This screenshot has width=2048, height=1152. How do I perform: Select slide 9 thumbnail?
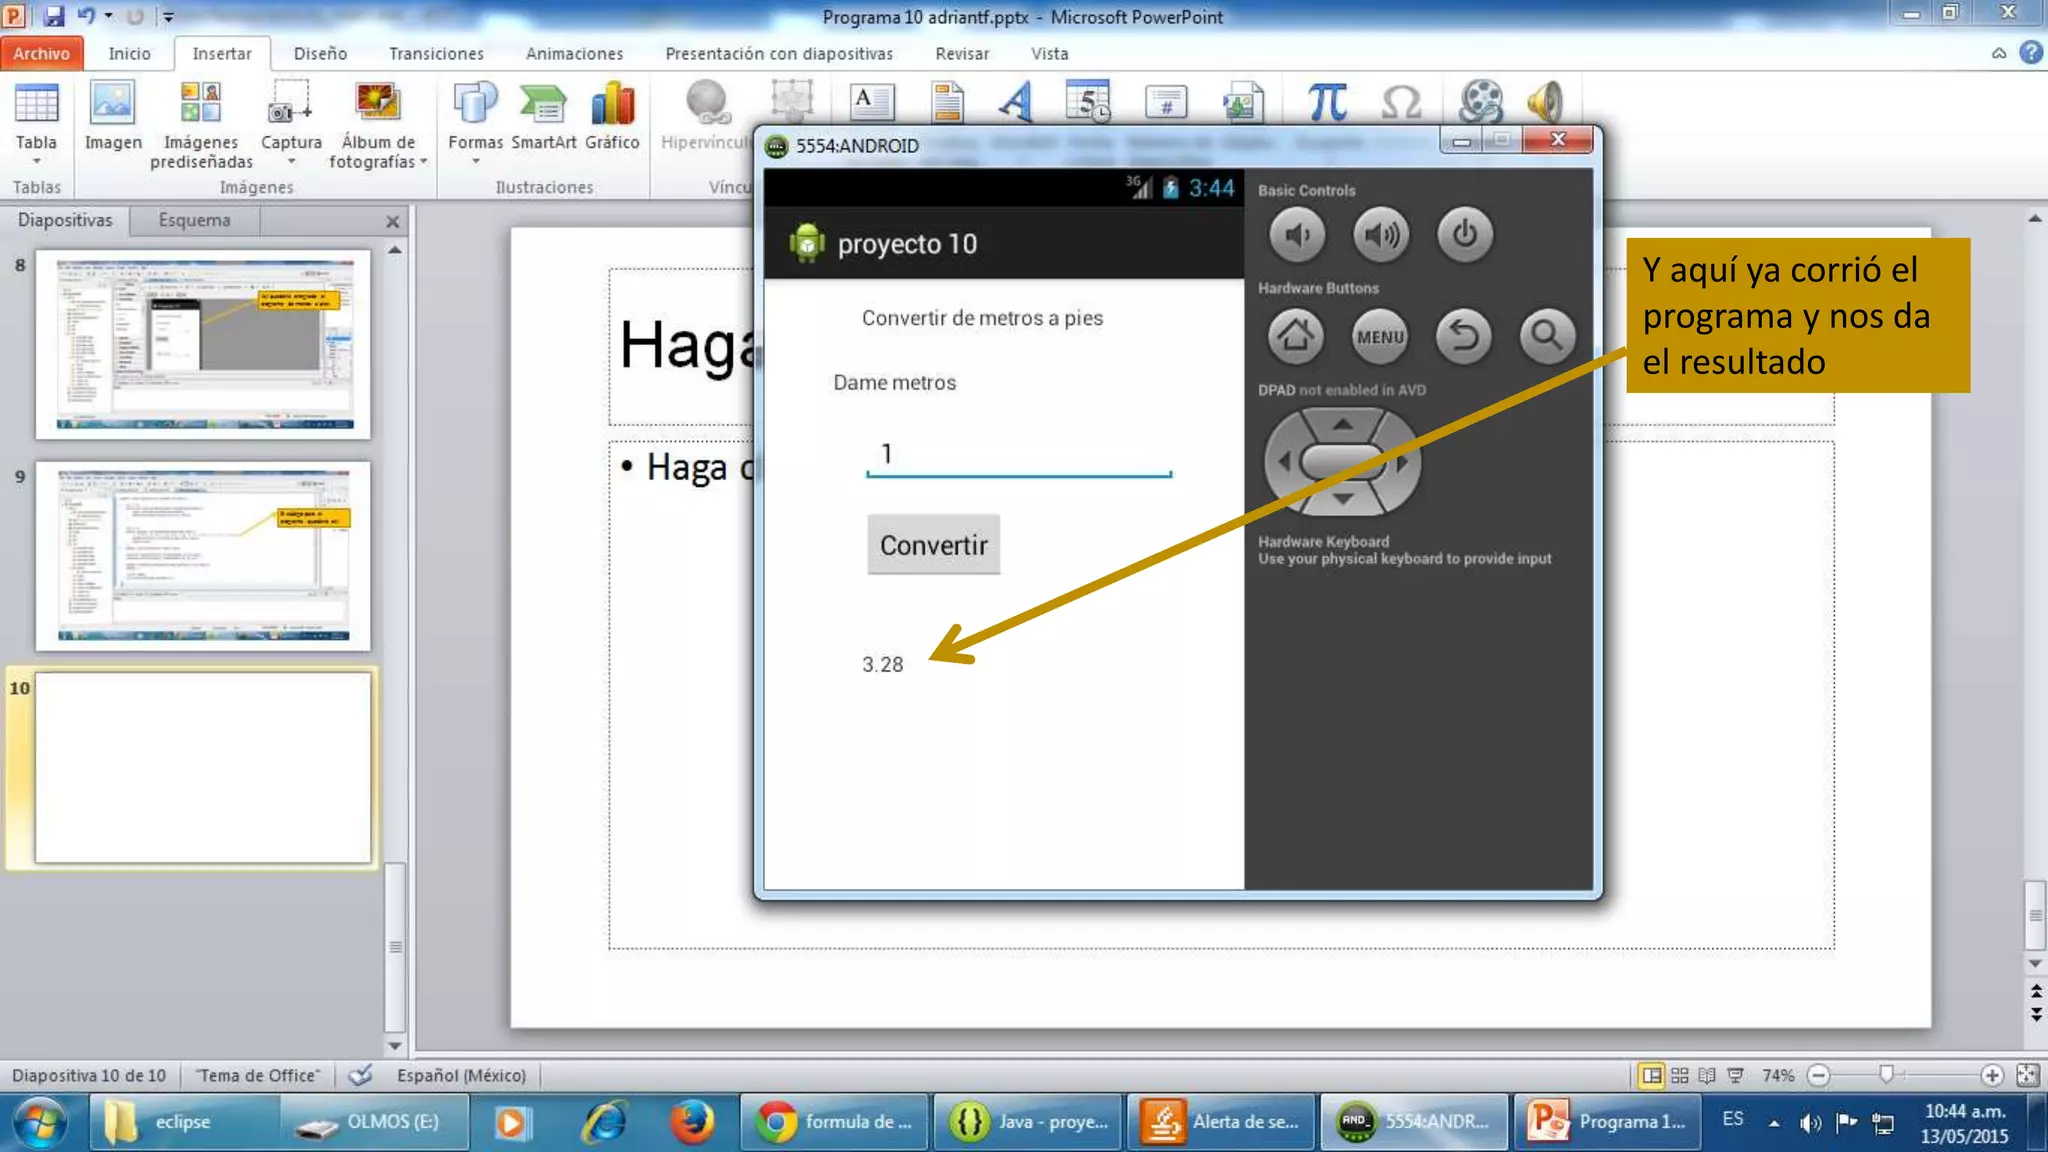tap(203, 556)
